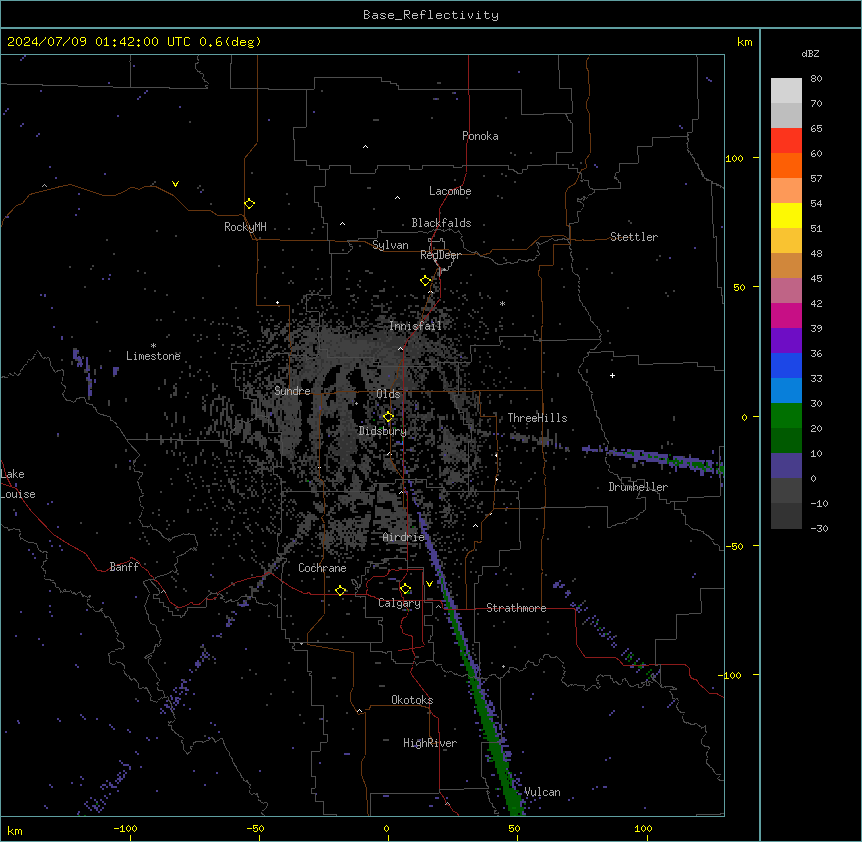Select the Drumheller label
862x842 pixels.
(638, 487)
